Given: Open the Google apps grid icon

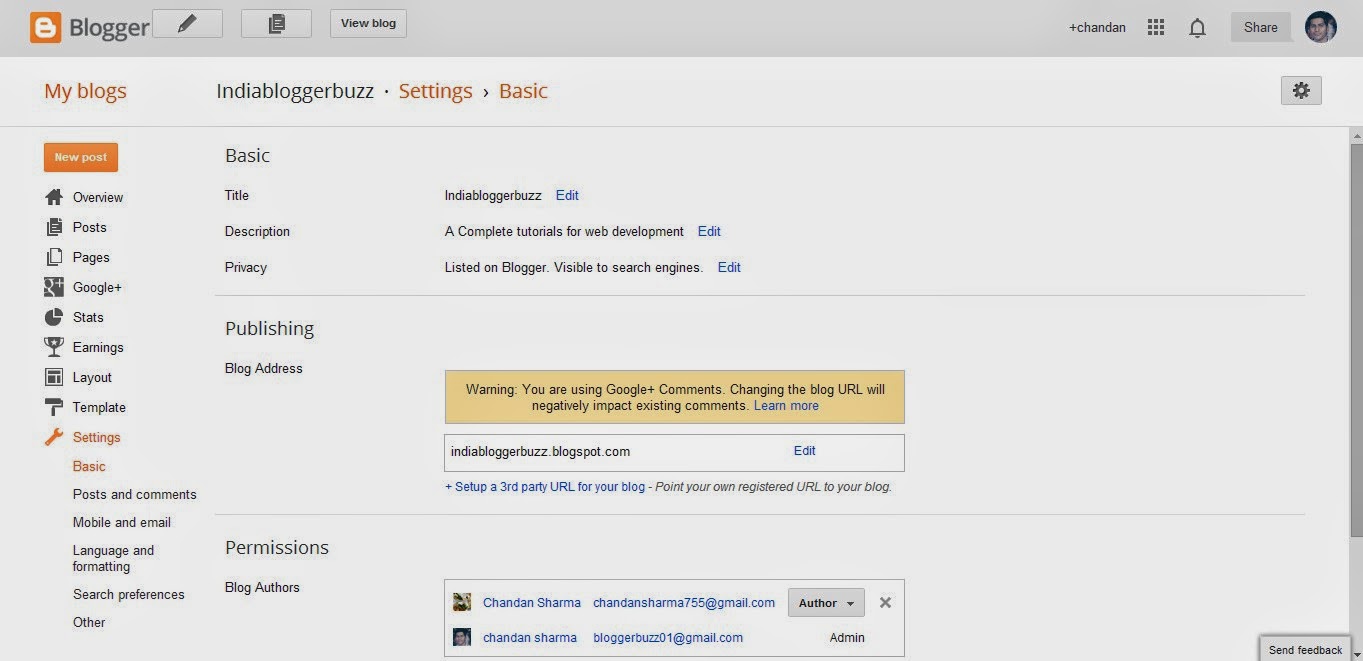Looking at the screenshot, I should (x=1156, y=28).
